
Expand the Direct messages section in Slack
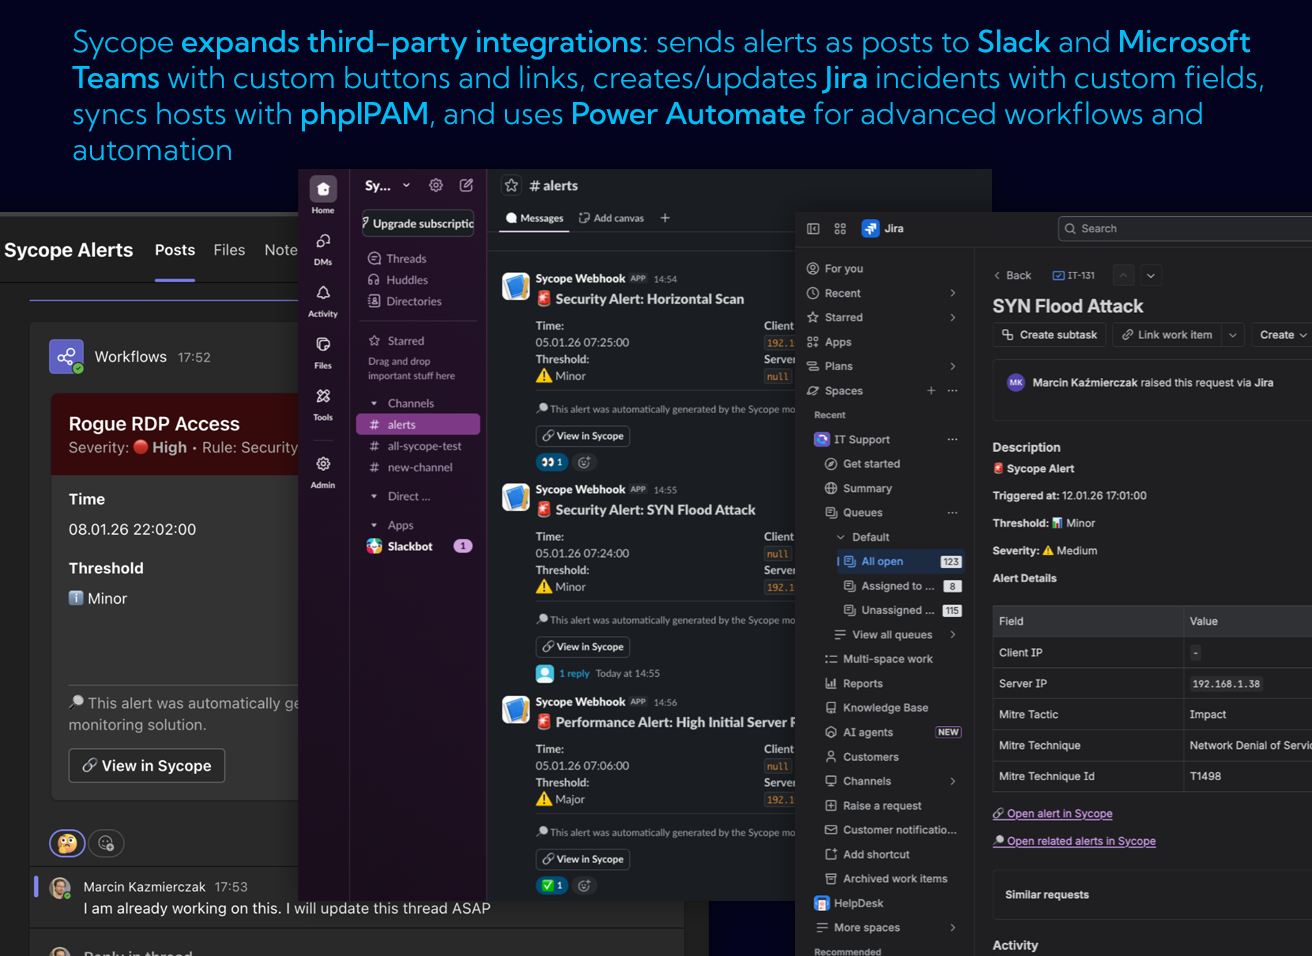[374, 496]
